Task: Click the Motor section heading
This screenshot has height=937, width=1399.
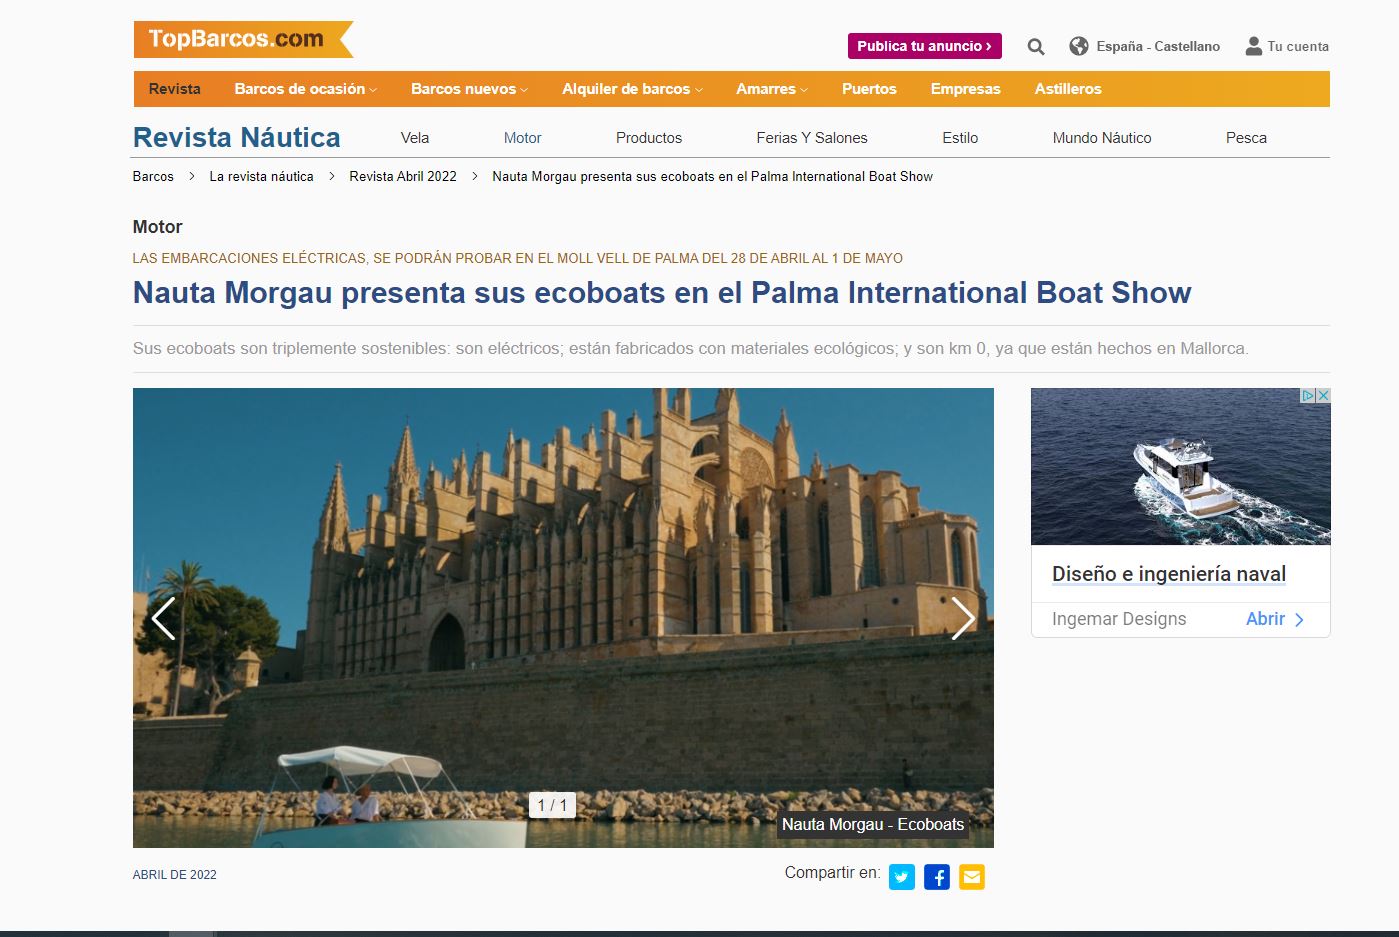Action: click(158, 227)
